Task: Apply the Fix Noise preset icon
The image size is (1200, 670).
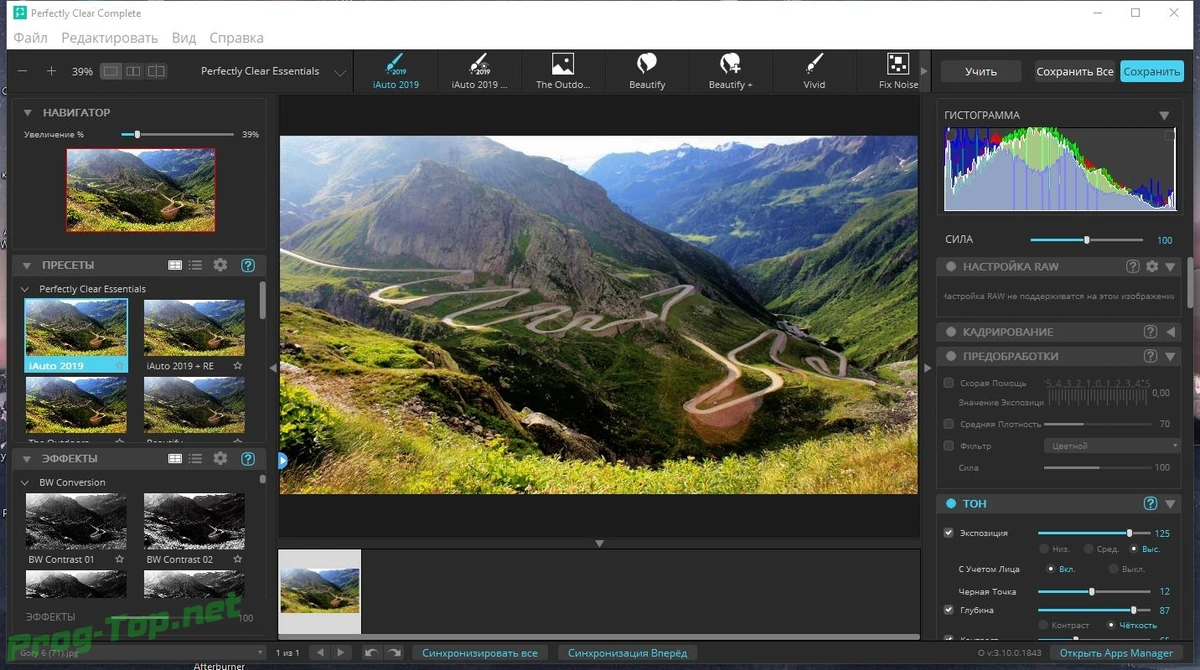Action: (x=898, y=72)
